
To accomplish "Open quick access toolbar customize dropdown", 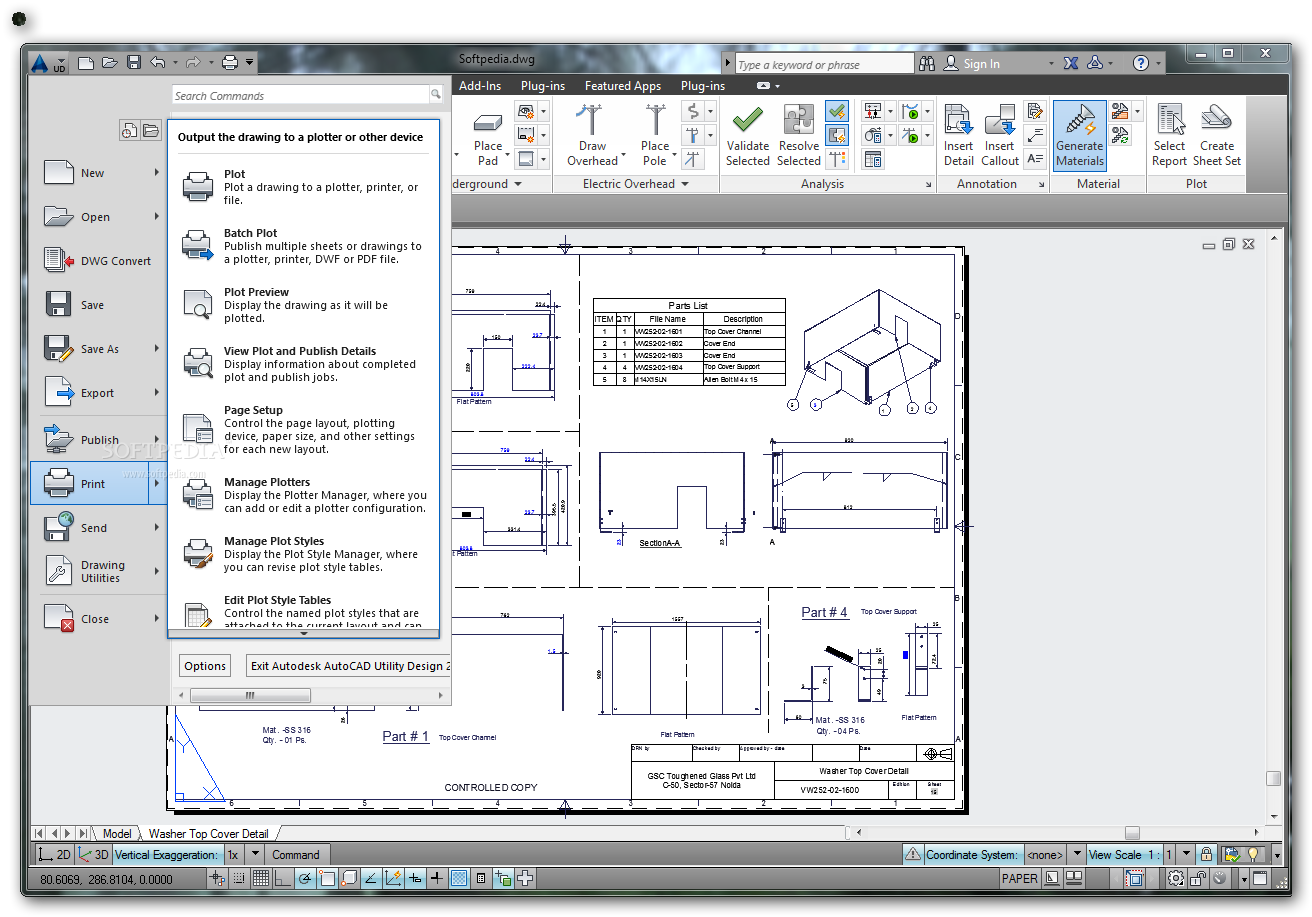I will coord(250,63).
